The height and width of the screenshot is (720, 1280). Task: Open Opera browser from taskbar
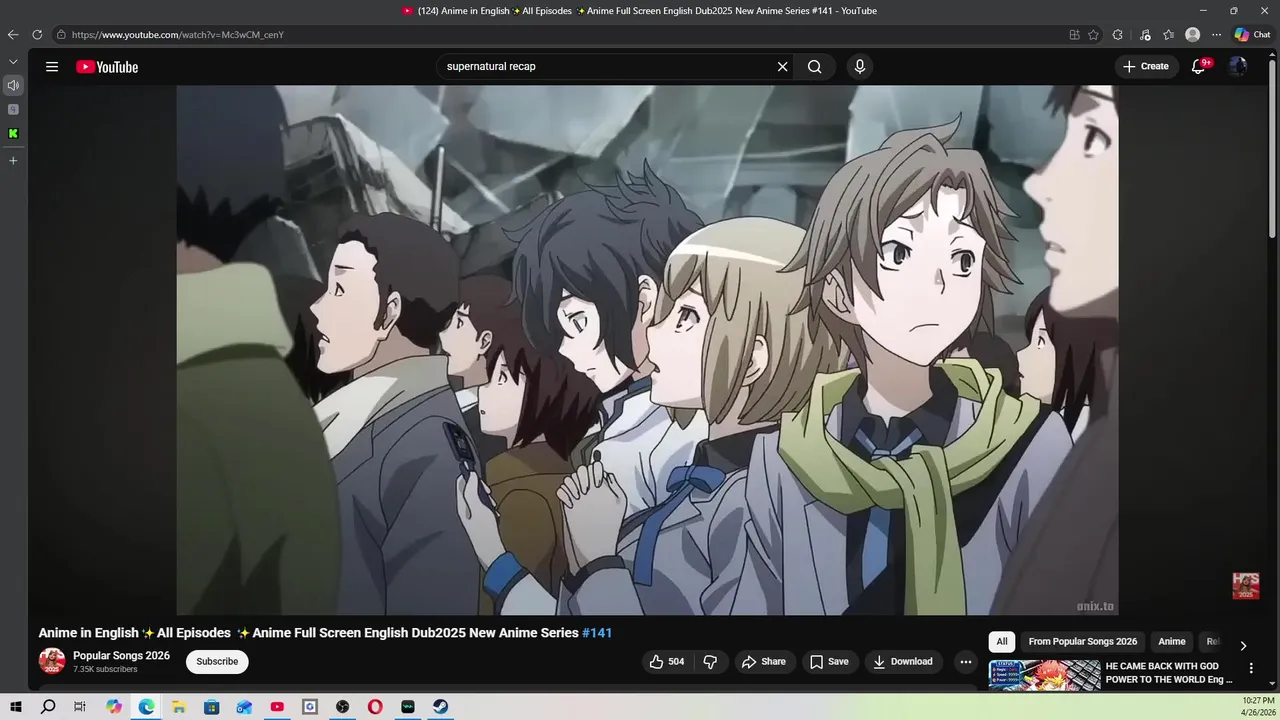coord(375,707)
